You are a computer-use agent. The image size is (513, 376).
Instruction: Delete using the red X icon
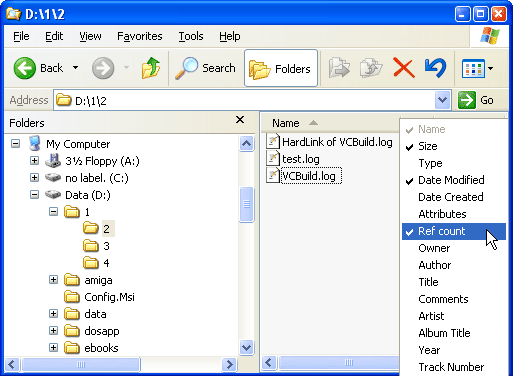coord(404,68)
